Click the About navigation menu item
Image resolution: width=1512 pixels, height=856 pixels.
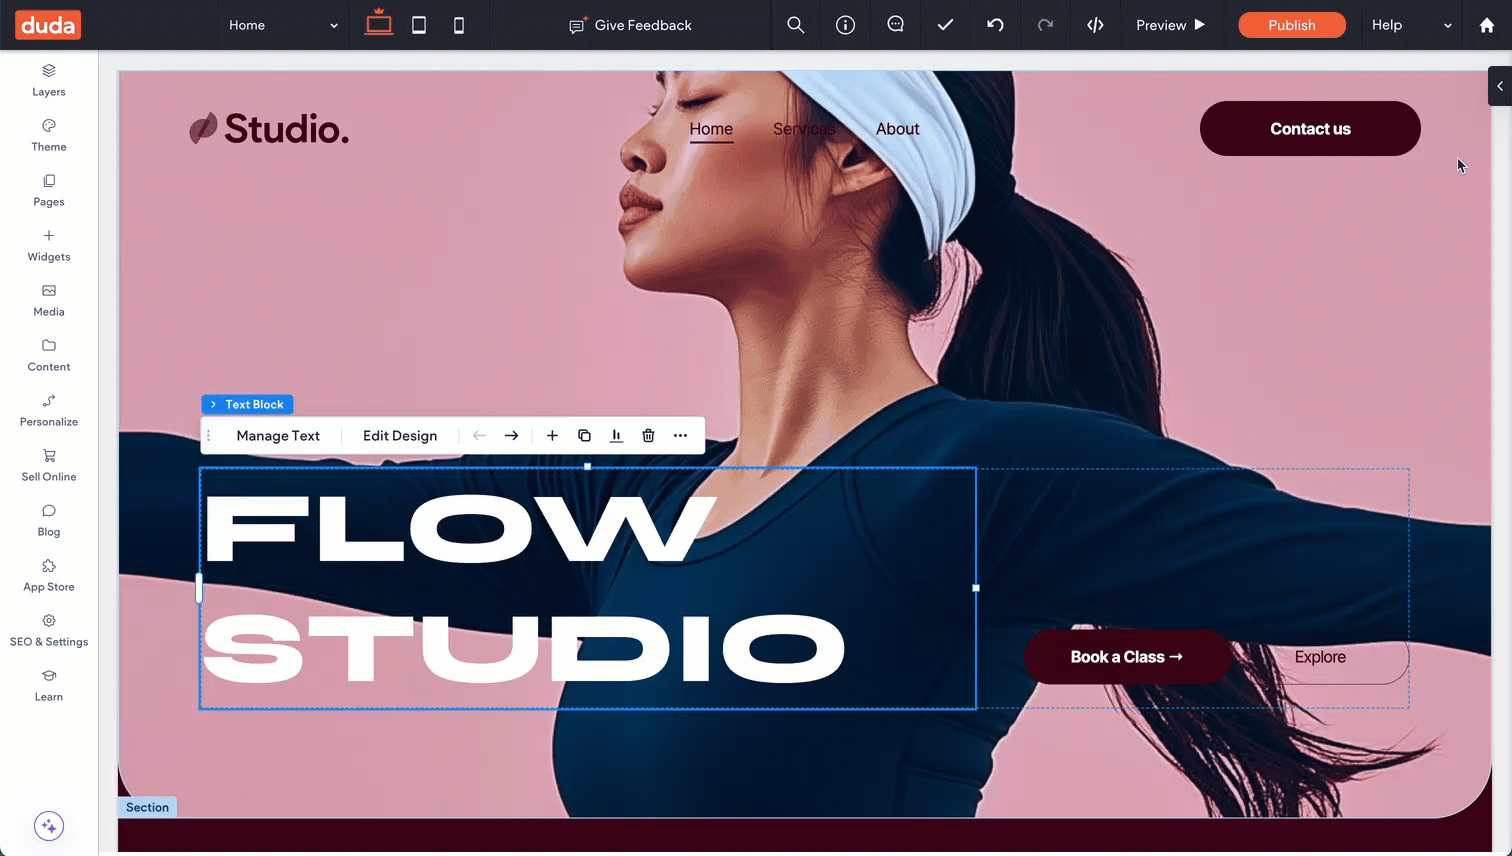coord(897,129)
